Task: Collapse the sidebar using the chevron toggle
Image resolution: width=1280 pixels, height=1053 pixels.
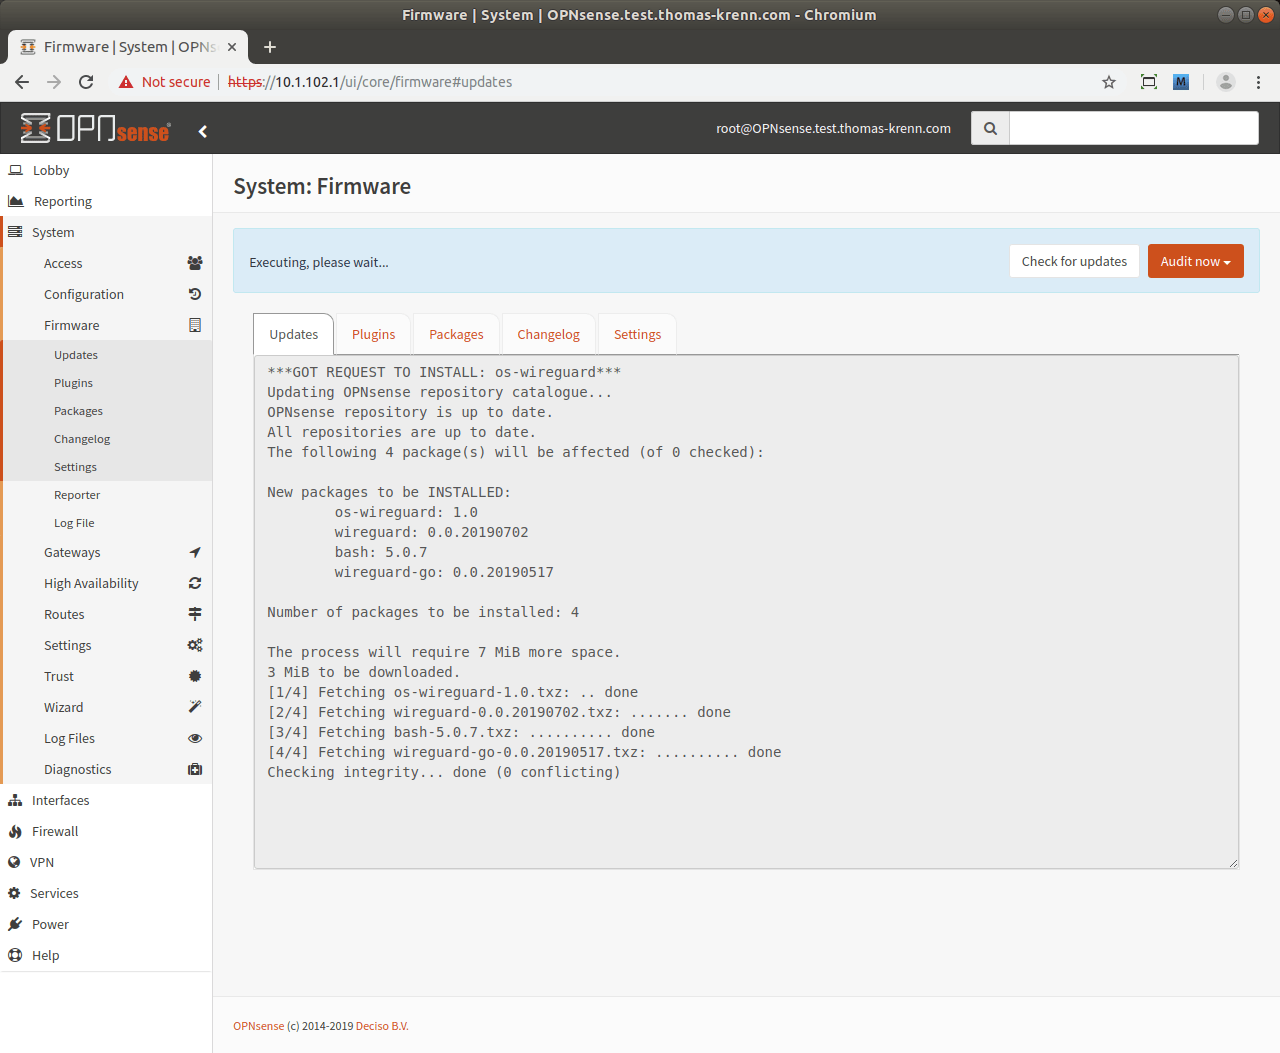Action: click(x=203, y=131)
